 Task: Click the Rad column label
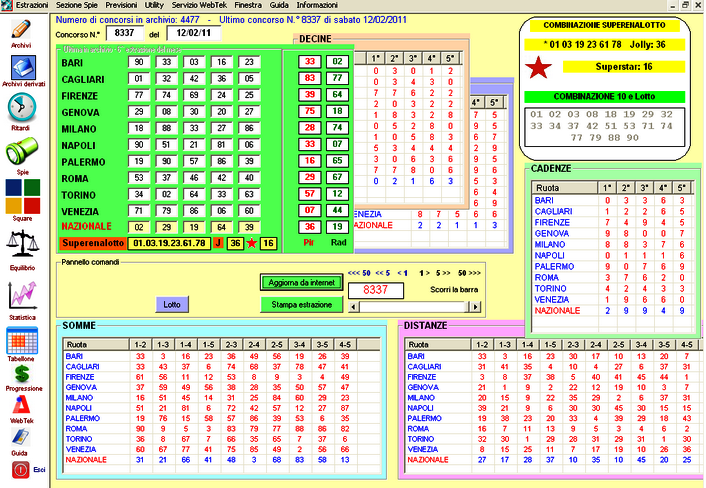339,243
